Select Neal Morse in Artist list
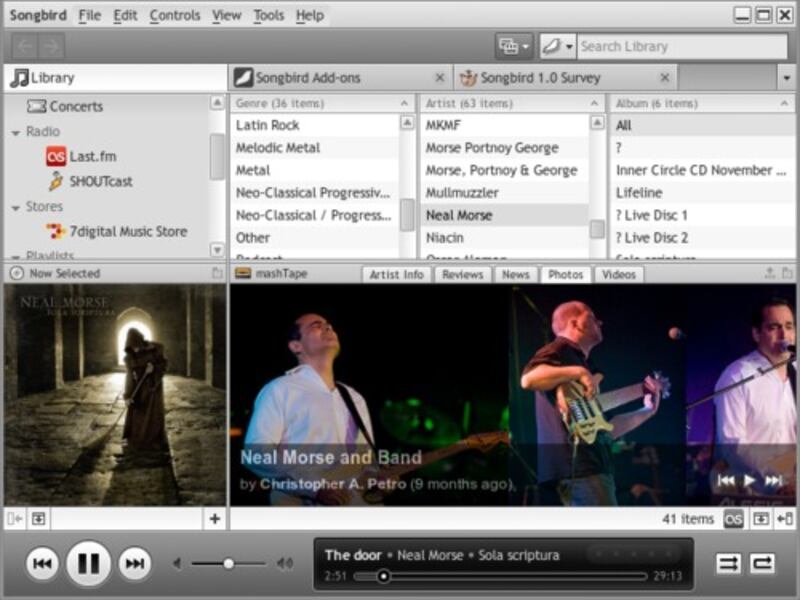The image size is (800, 600). (459, 215)
